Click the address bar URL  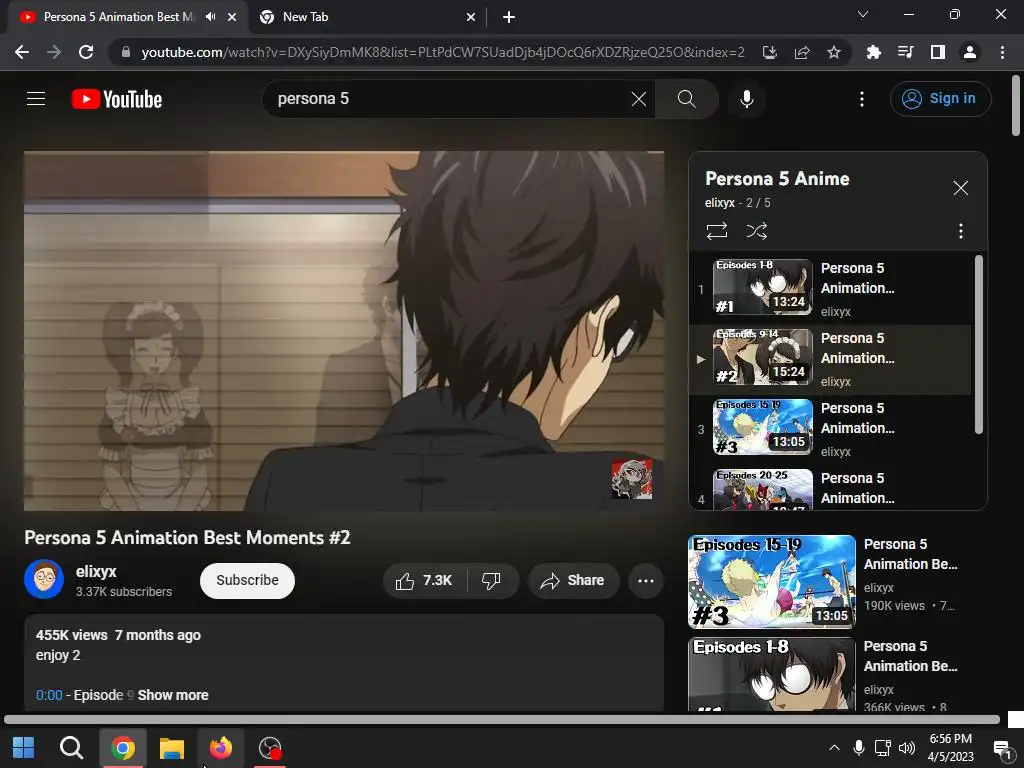(x=443, y=52)
